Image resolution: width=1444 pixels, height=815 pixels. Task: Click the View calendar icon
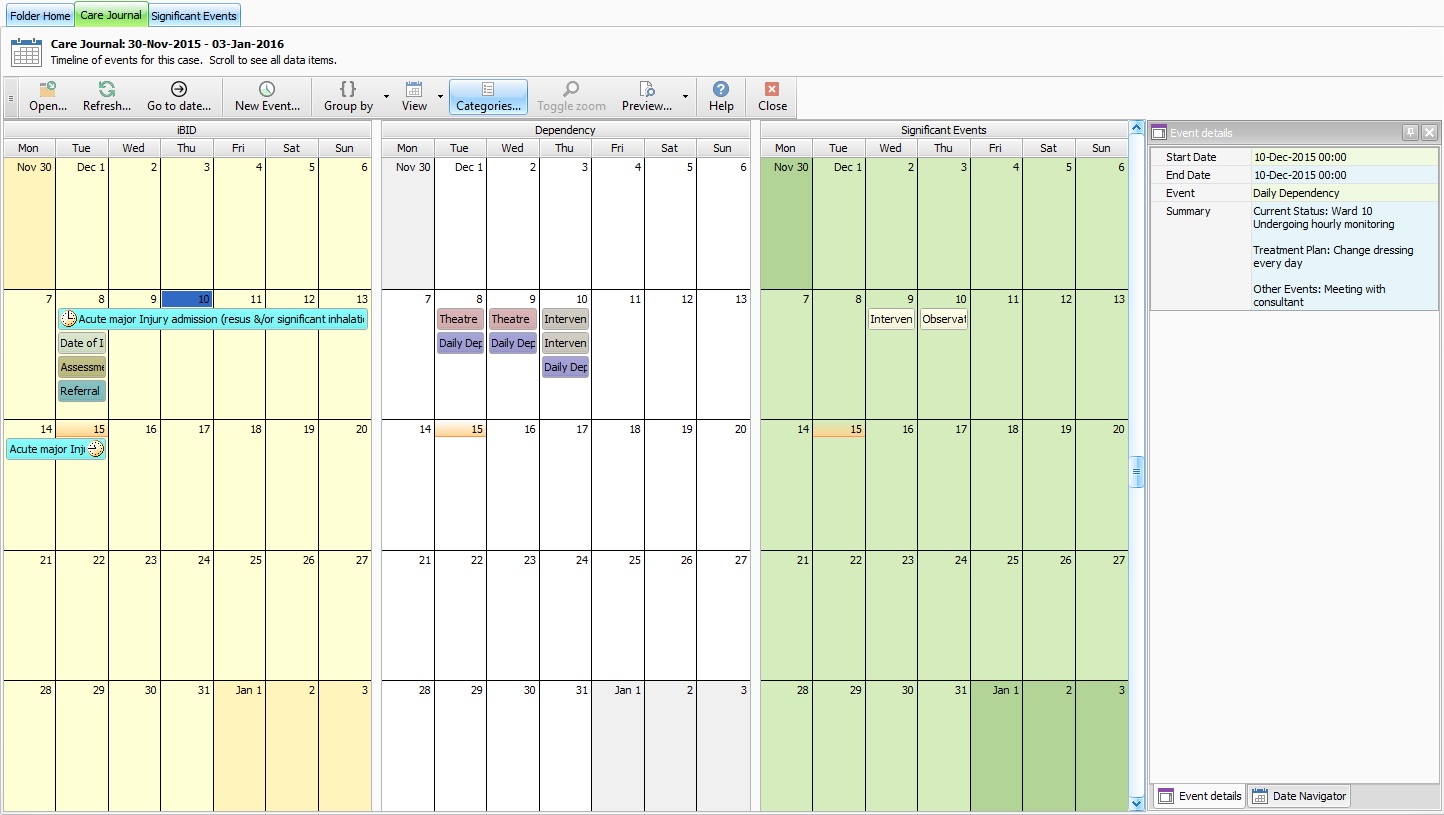pos(414,90)
